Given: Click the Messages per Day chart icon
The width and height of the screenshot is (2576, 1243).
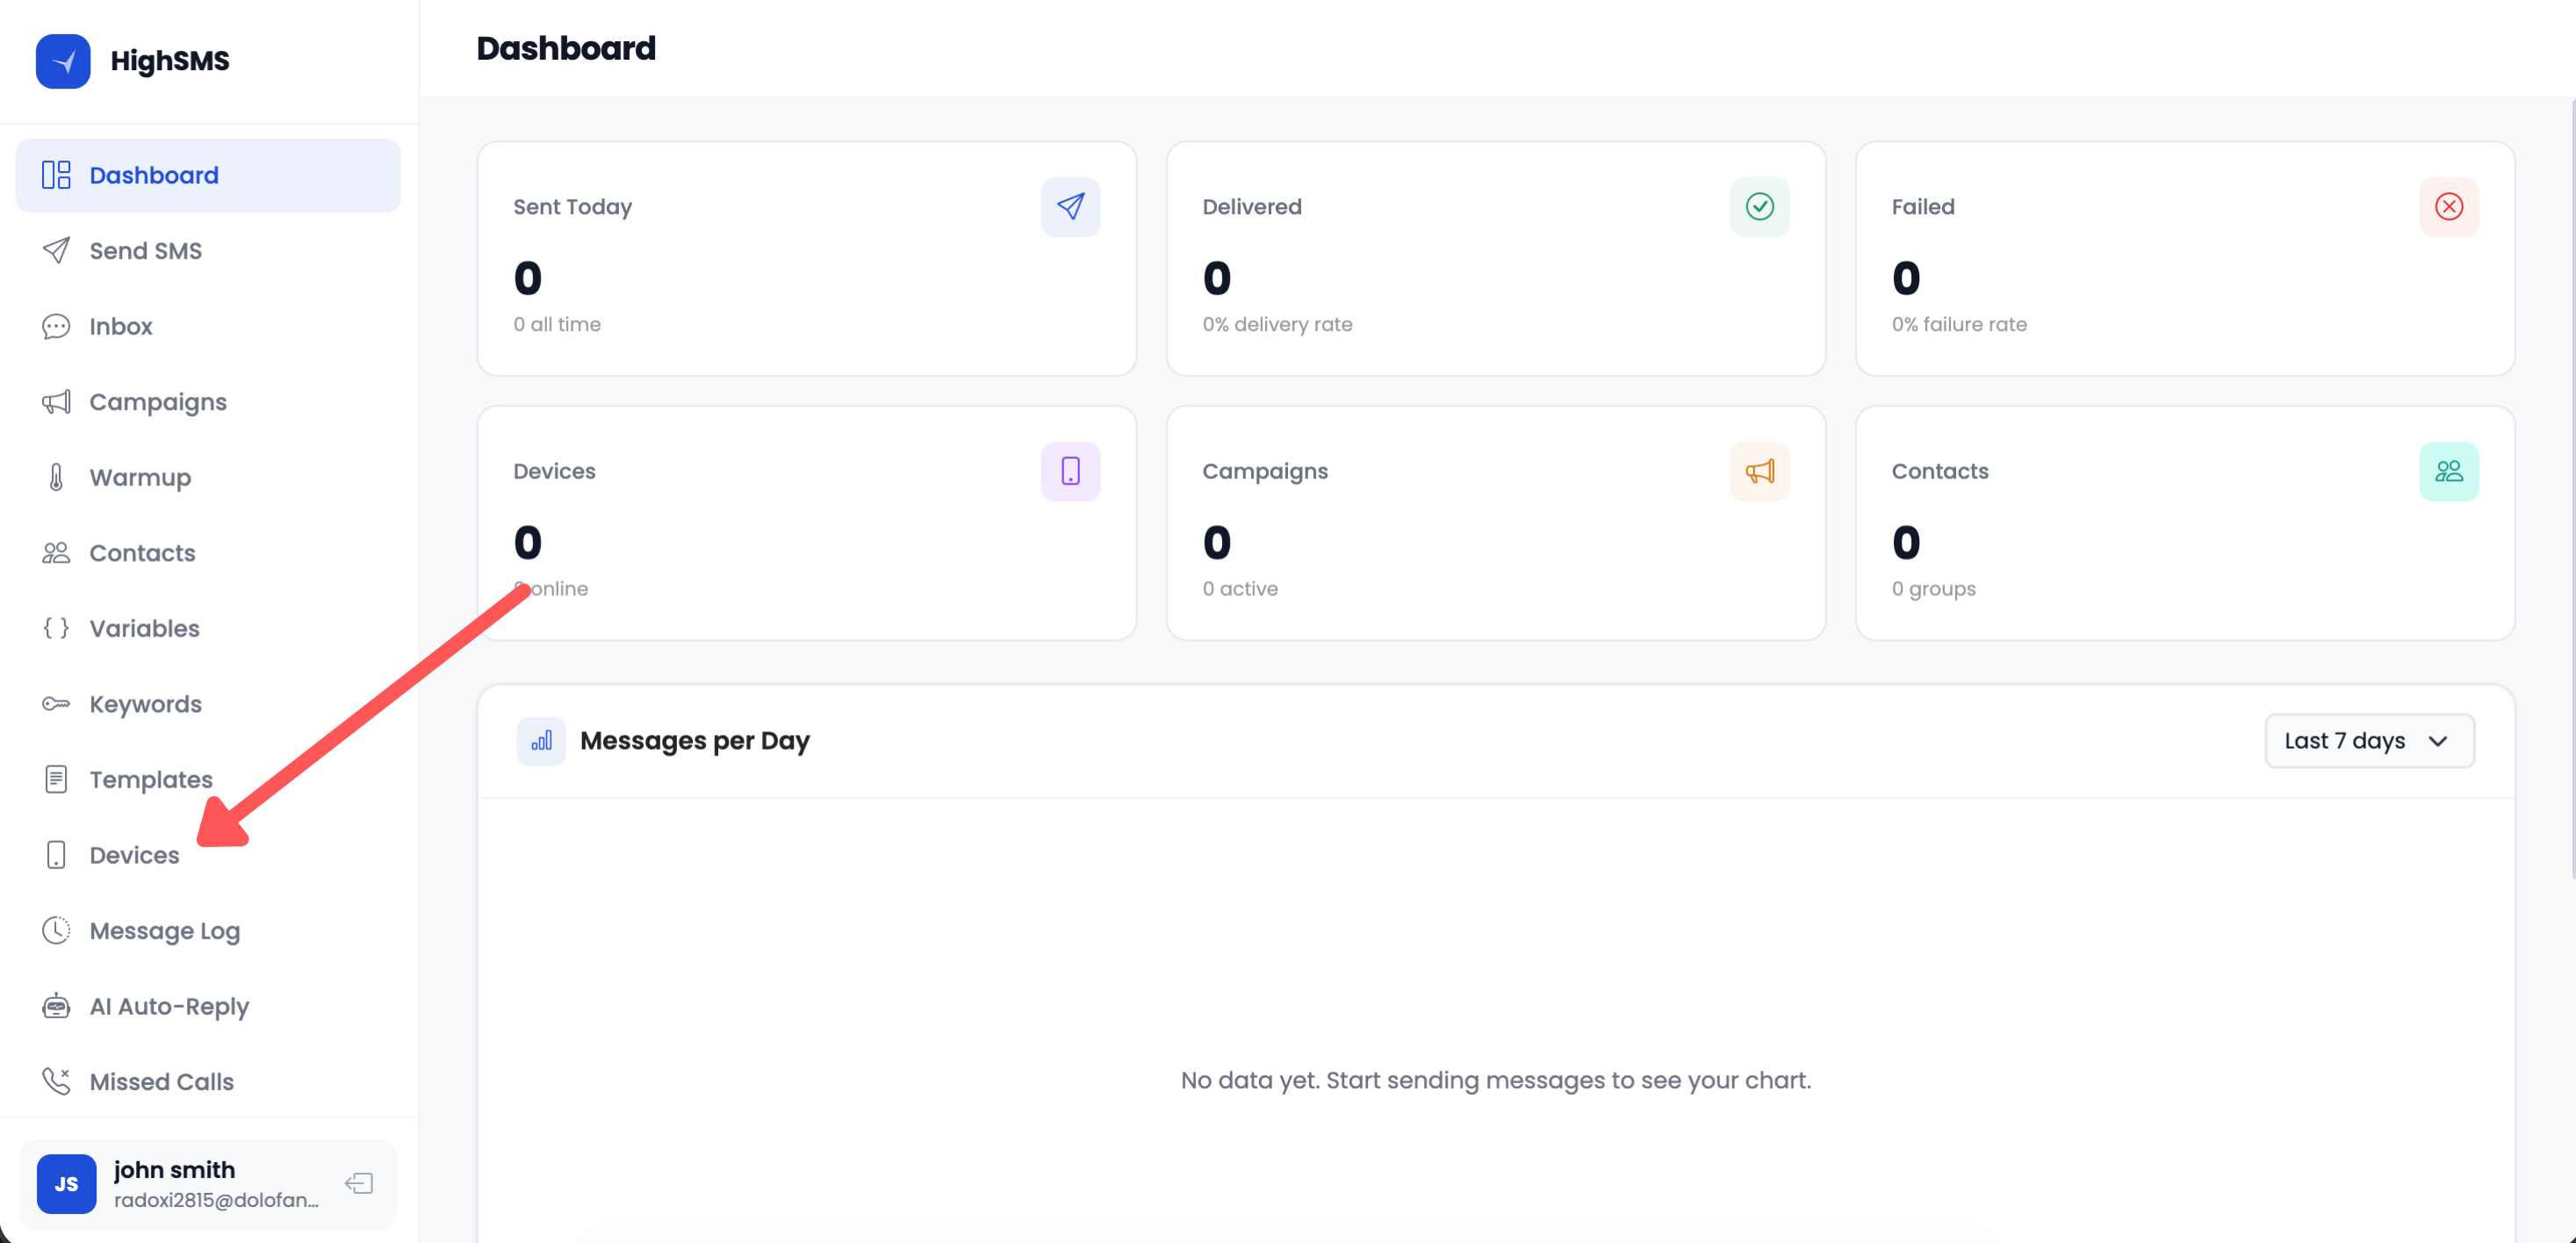Looking at the screenshot, I should coord(541,741).
